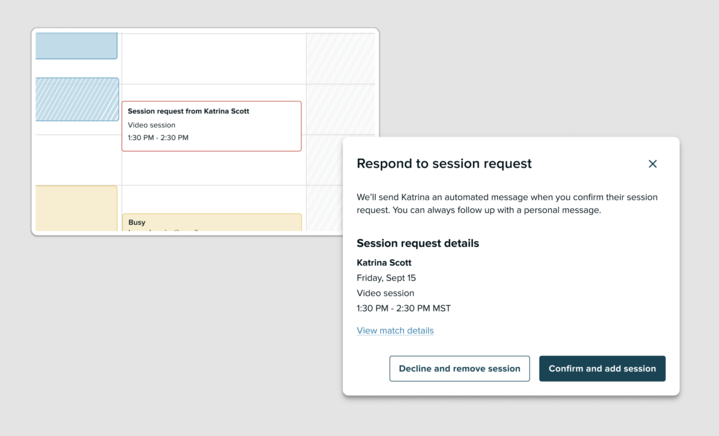Open the View match details link

[395, 331]
